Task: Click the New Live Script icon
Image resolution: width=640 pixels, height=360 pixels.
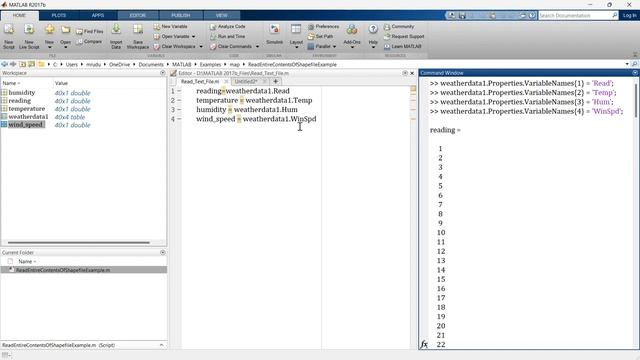Action: point(29,30)
